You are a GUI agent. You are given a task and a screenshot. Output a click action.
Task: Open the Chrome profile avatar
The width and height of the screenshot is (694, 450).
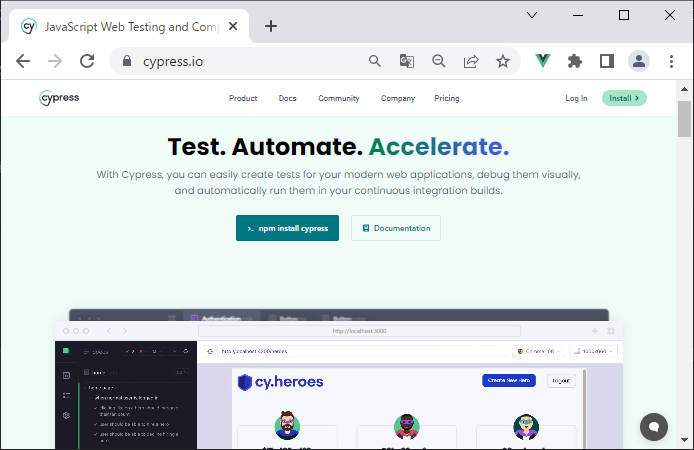[x=639, y=61]
